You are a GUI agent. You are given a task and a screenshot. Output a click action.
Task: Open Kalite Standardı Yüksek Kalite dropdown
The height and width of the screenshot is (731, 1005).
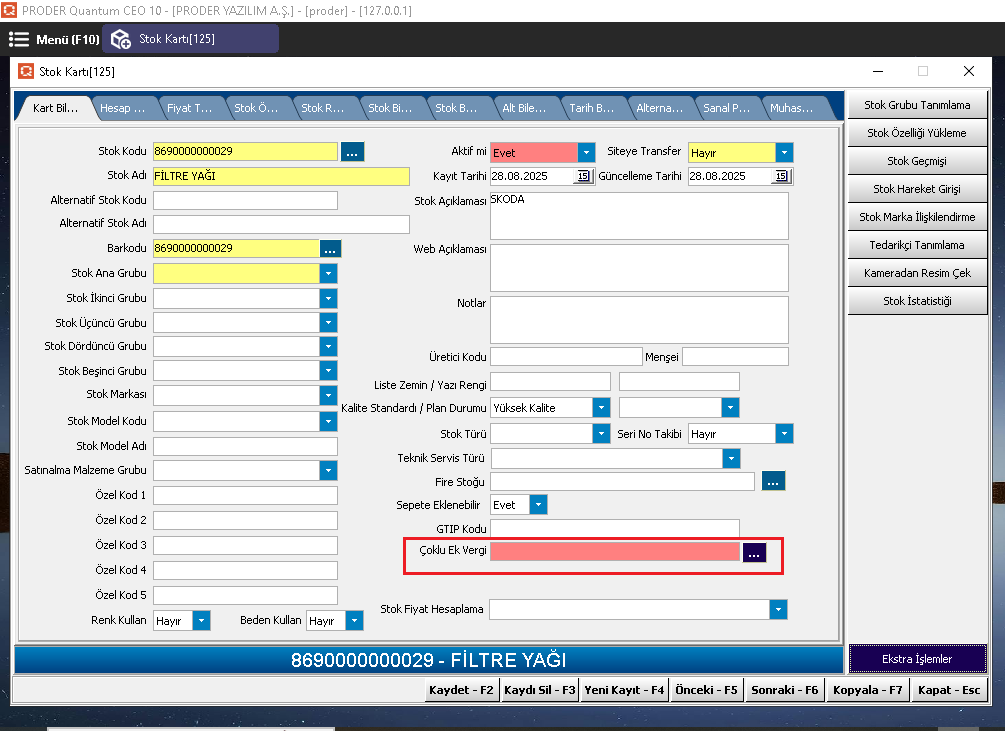tap(601, 407)
